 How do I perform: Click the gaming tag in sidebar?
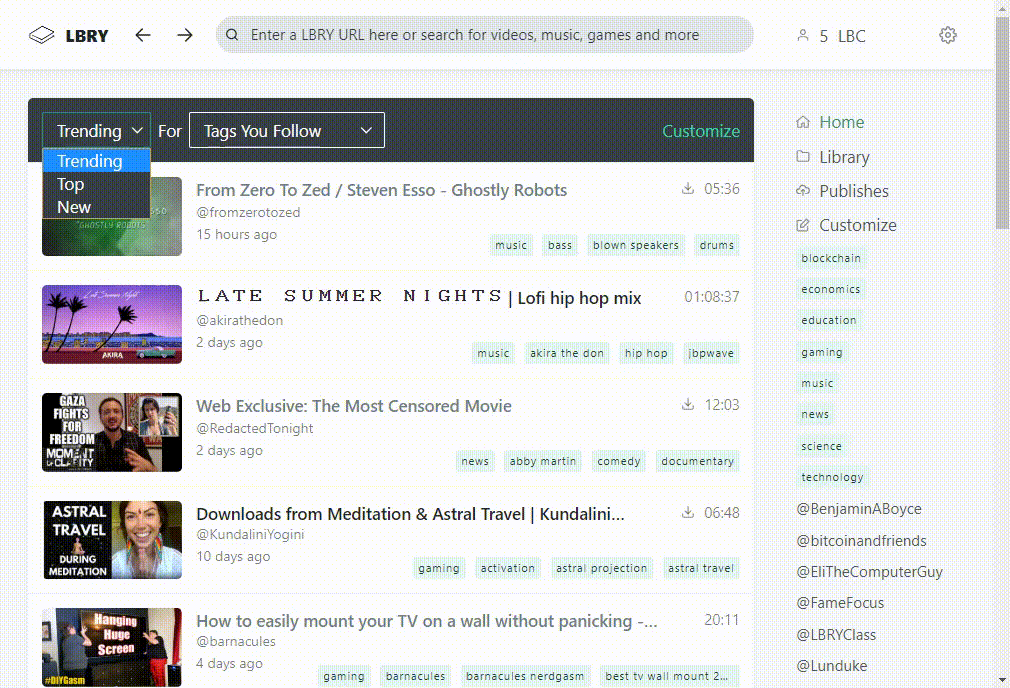point(822,352)
